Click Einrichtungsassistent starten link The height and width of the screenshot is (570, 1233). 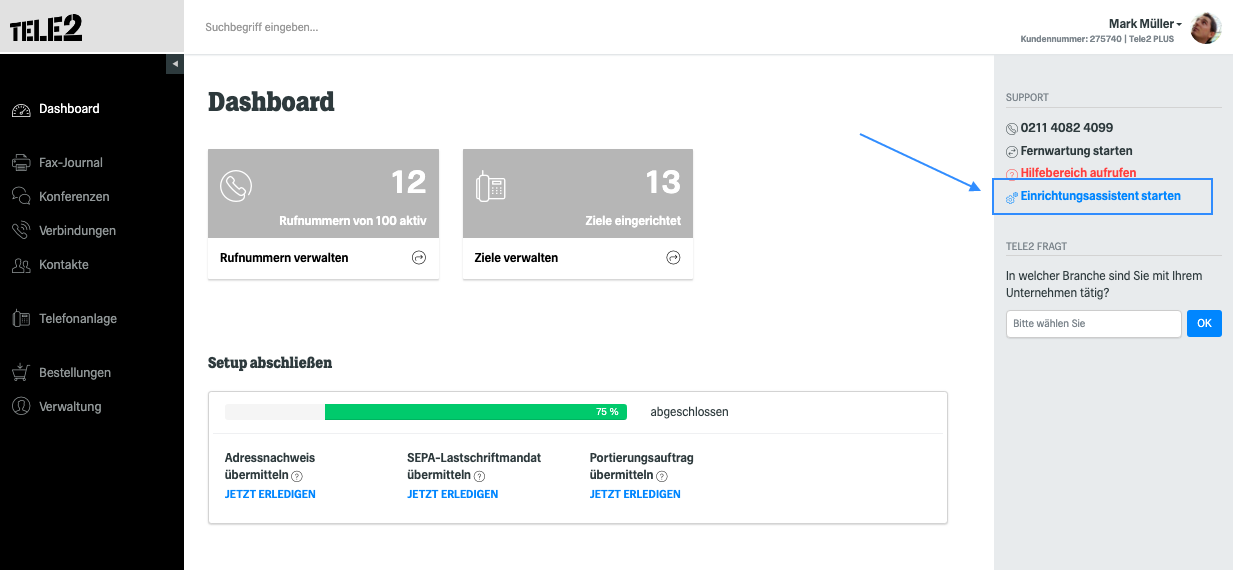click(1100, 196)
